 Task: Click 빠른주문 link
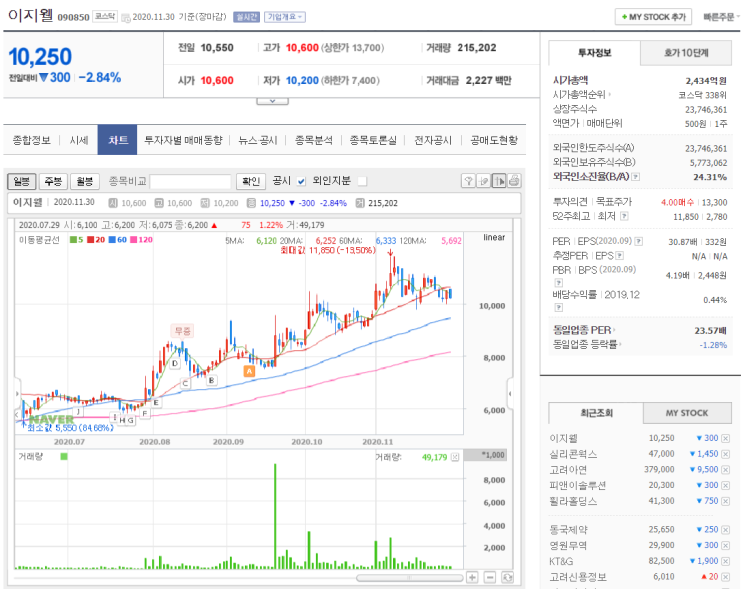(x=720, y=17)
